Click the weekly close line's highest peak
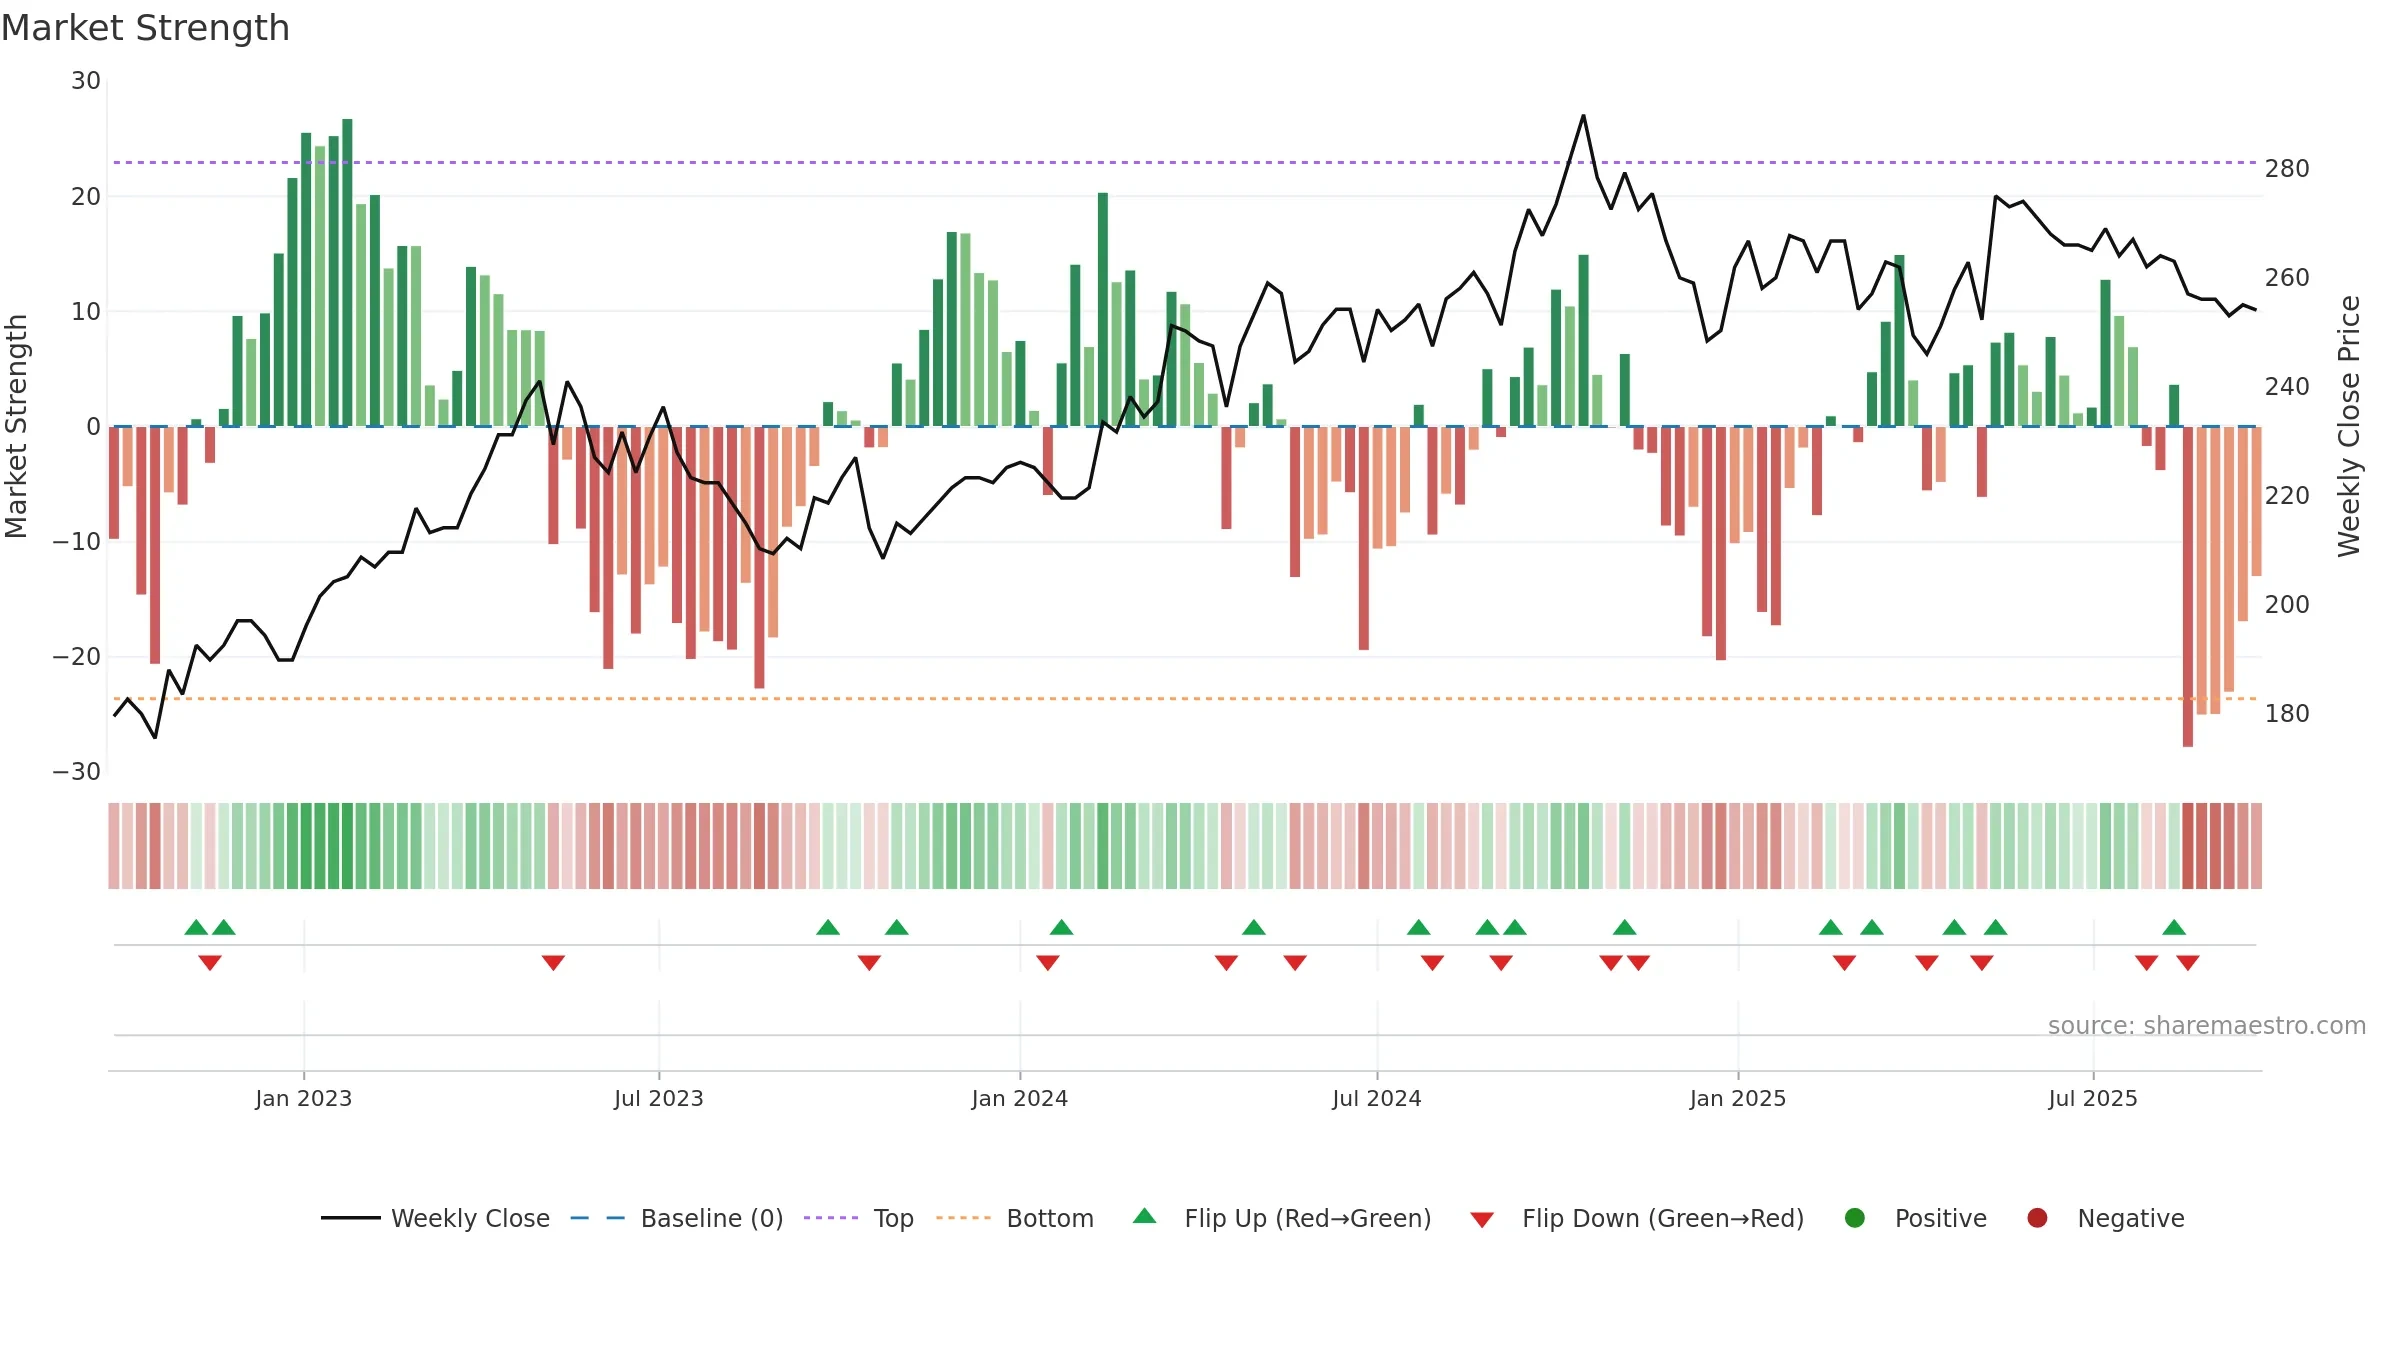 (1583, 116)
